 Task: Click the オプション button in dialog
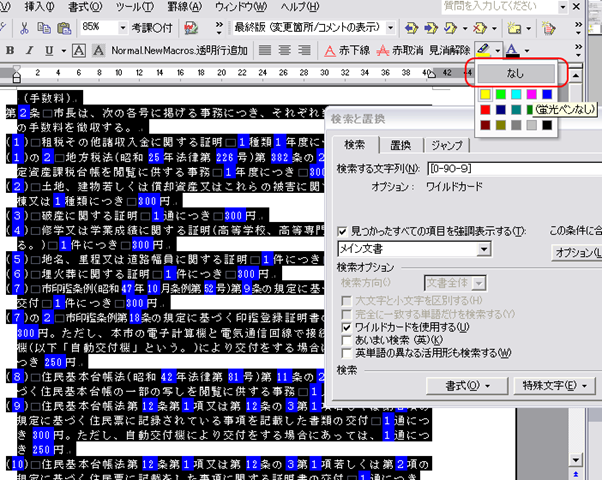point(577,252)
